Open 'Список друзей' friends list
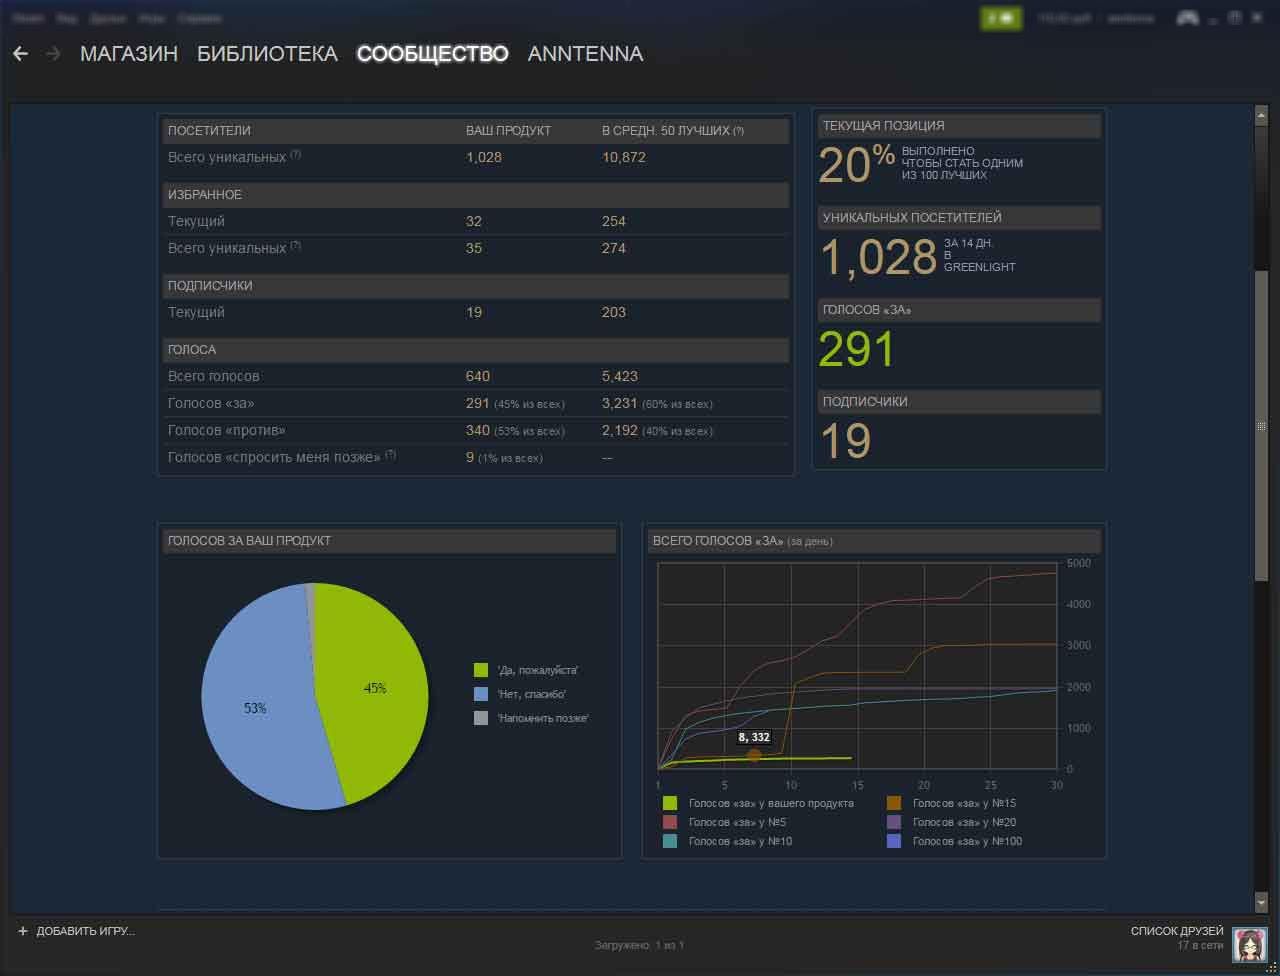The image size is (1280, 976). (x=1177, y=931)
